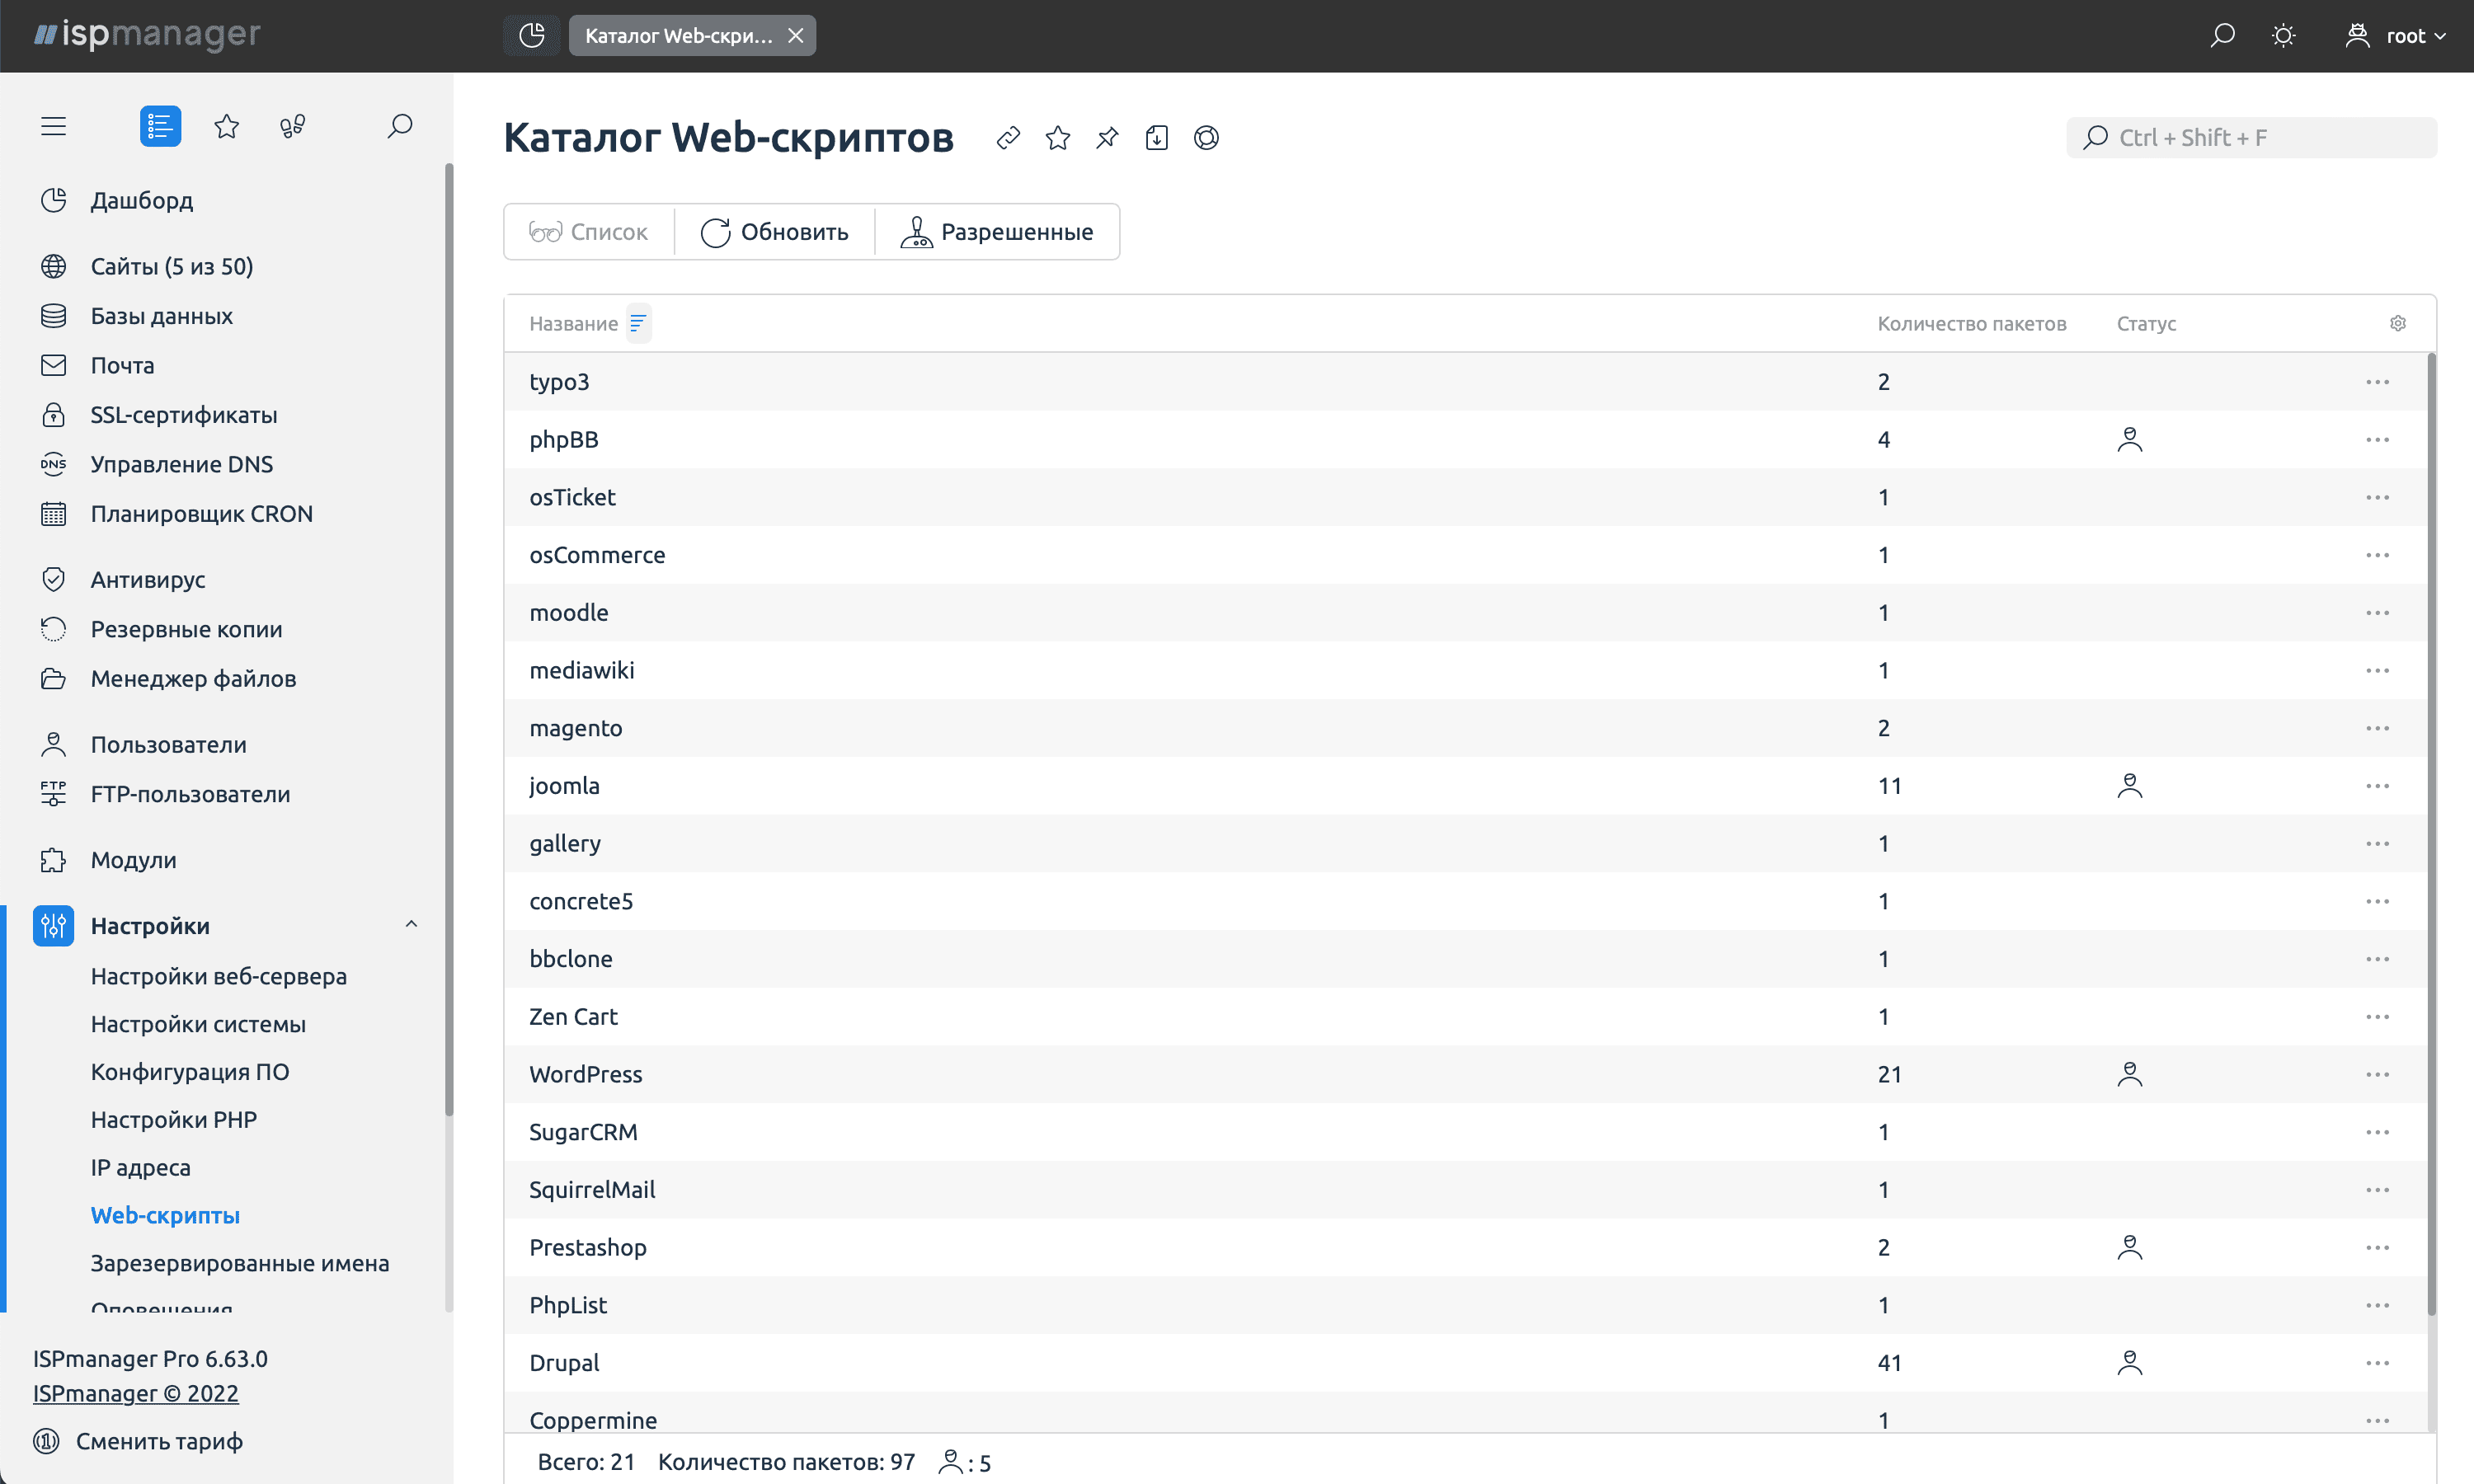Screen dimensions: 2474x1484
Task: Select the Менеджер файлов sidebar icon
Action: coord(53,678)
